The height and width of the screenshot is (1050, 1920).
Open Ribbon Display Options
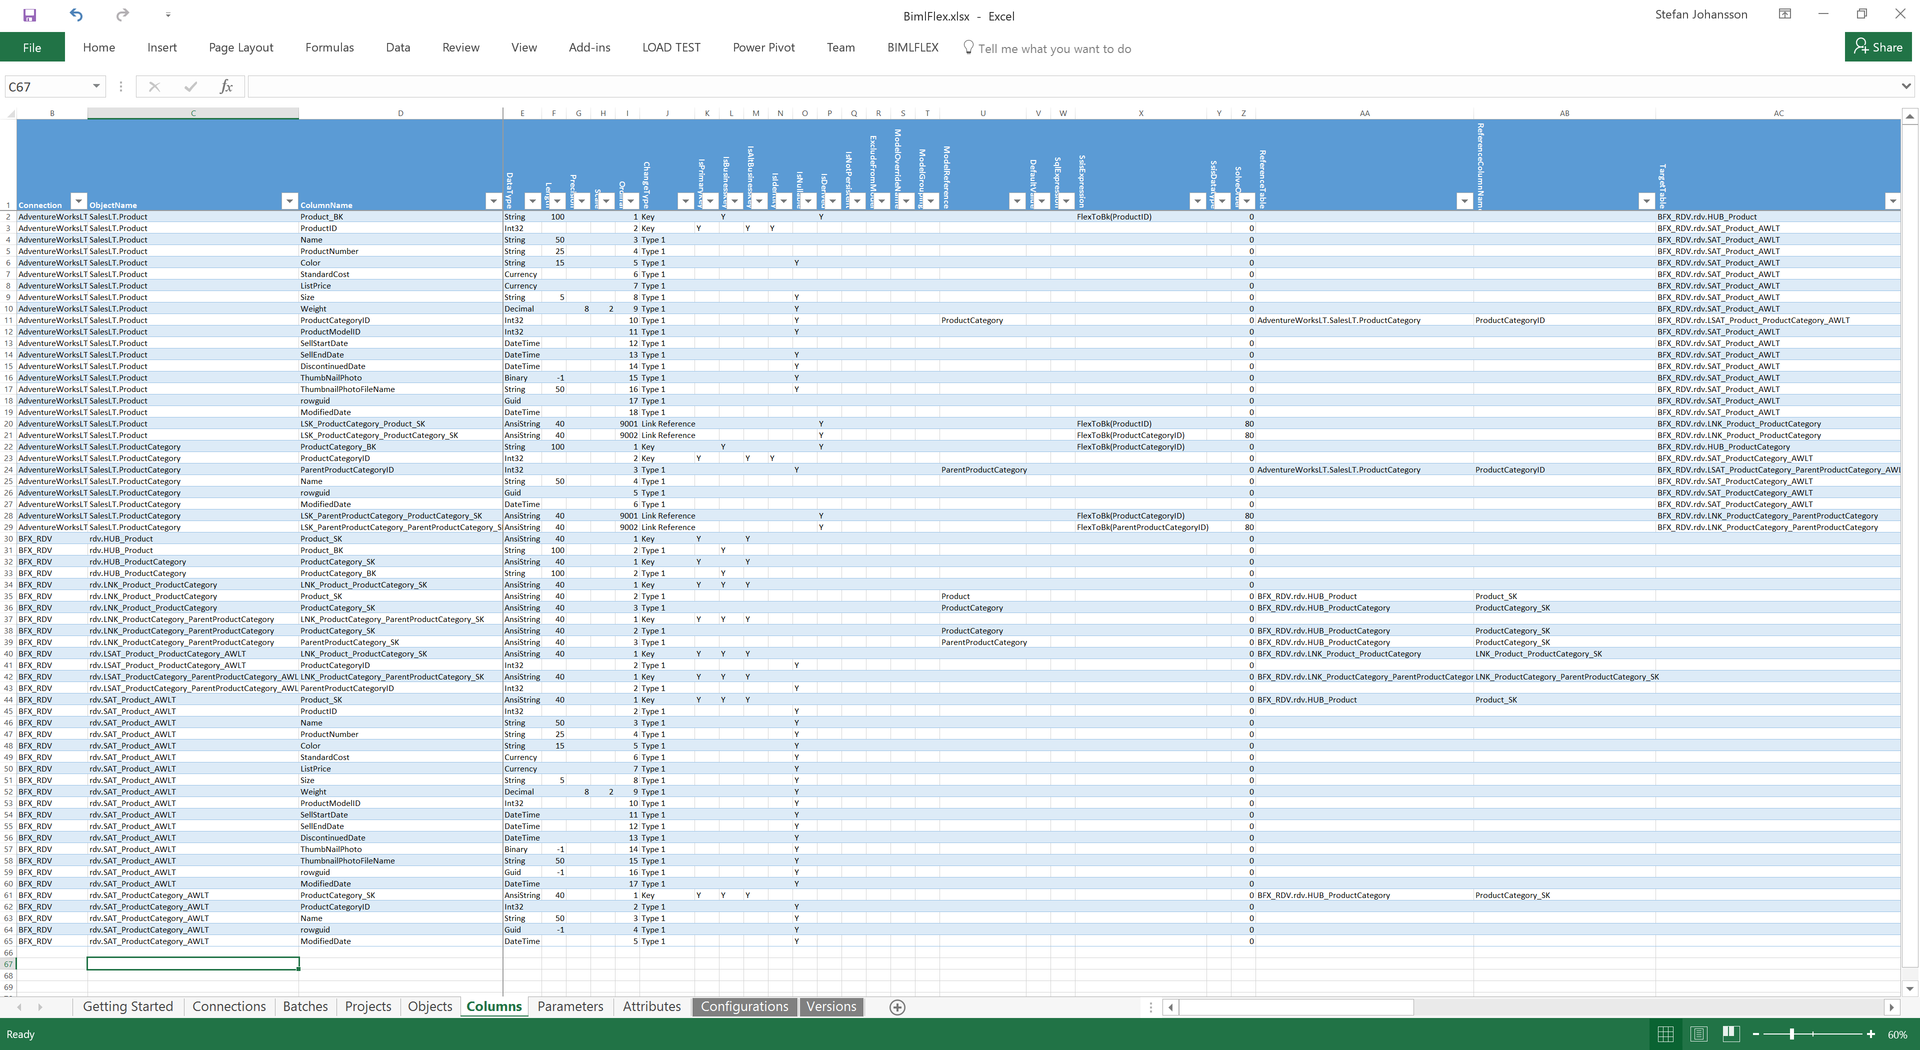click(x=1785, y=14)
